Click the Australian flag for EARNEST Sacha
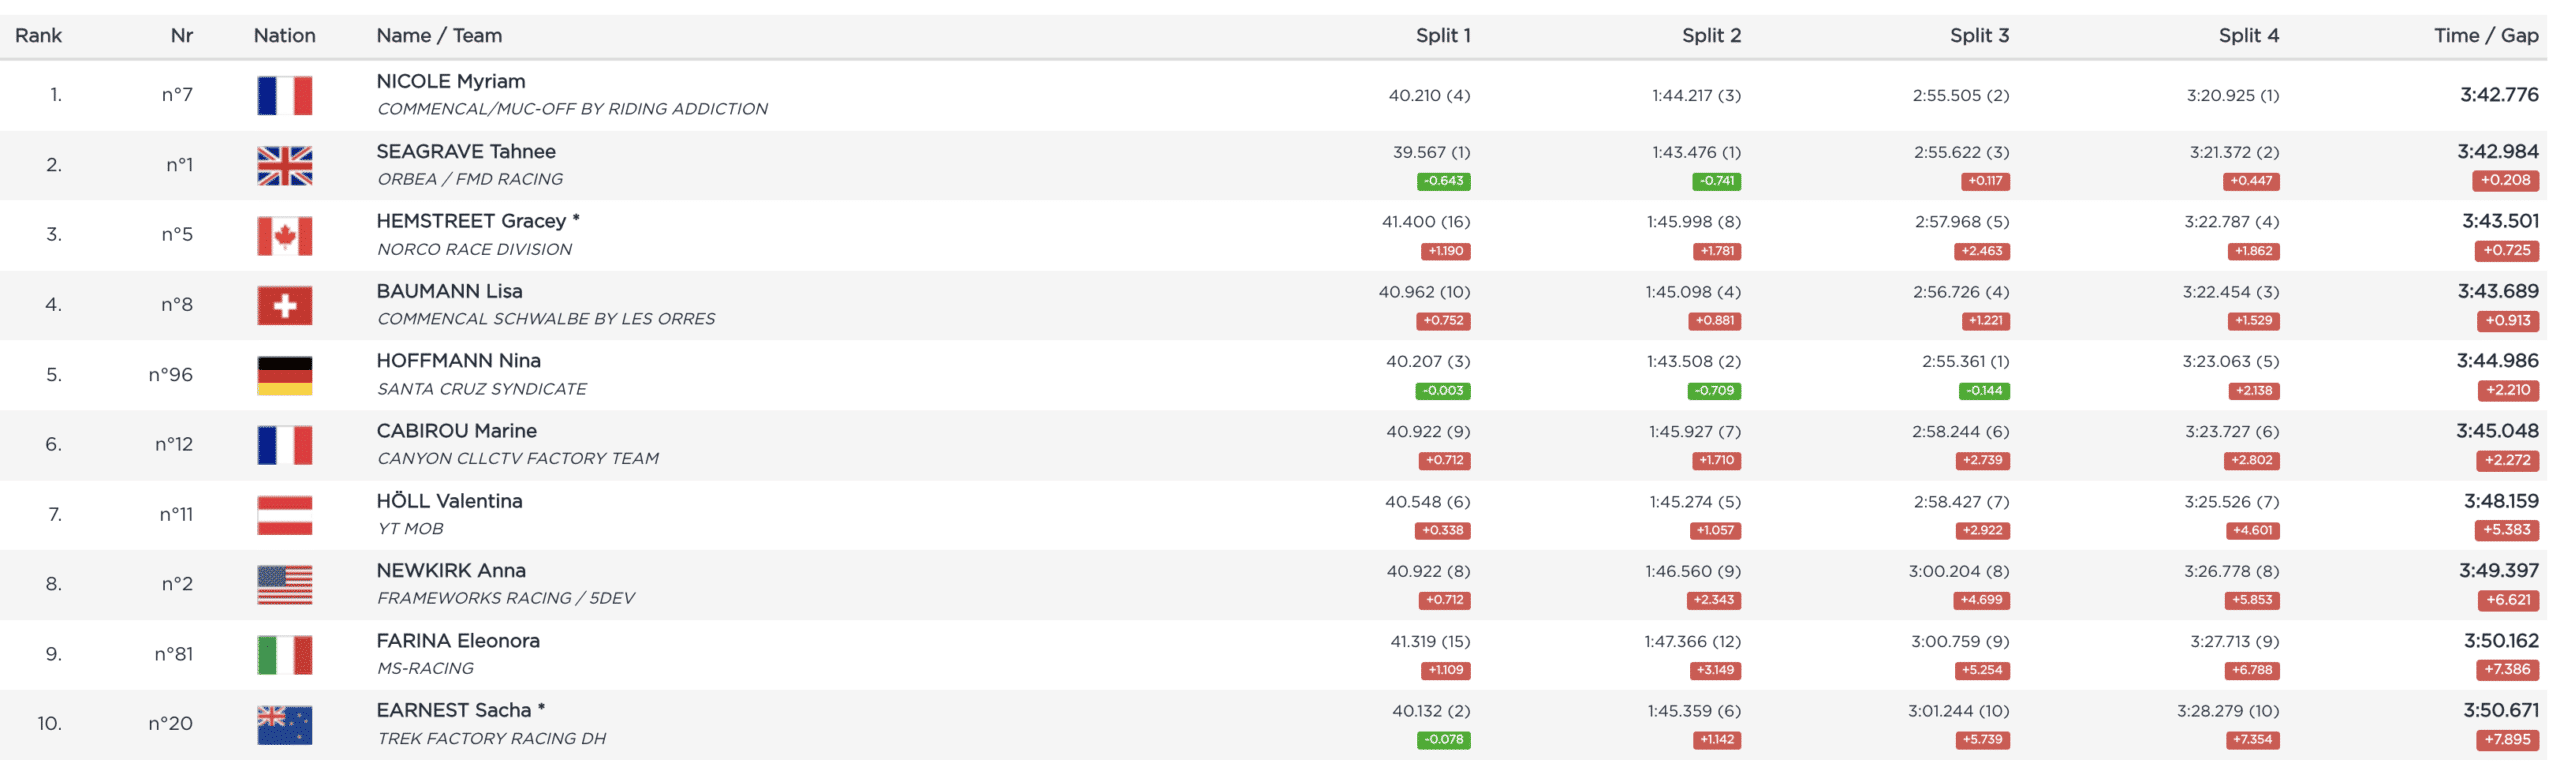Screen dimensions: 2560x767 click(x=284, y=725)
